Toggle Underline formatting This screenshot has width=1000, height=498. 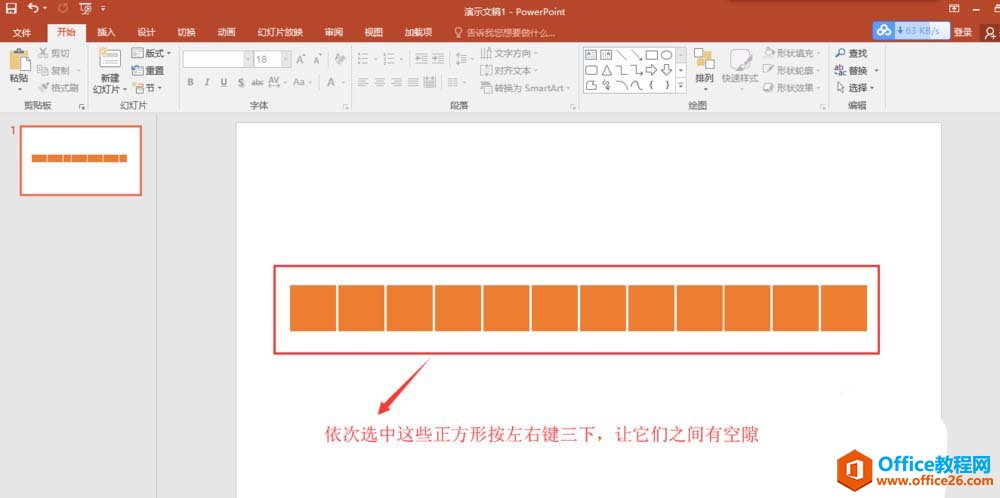[224, 82]
